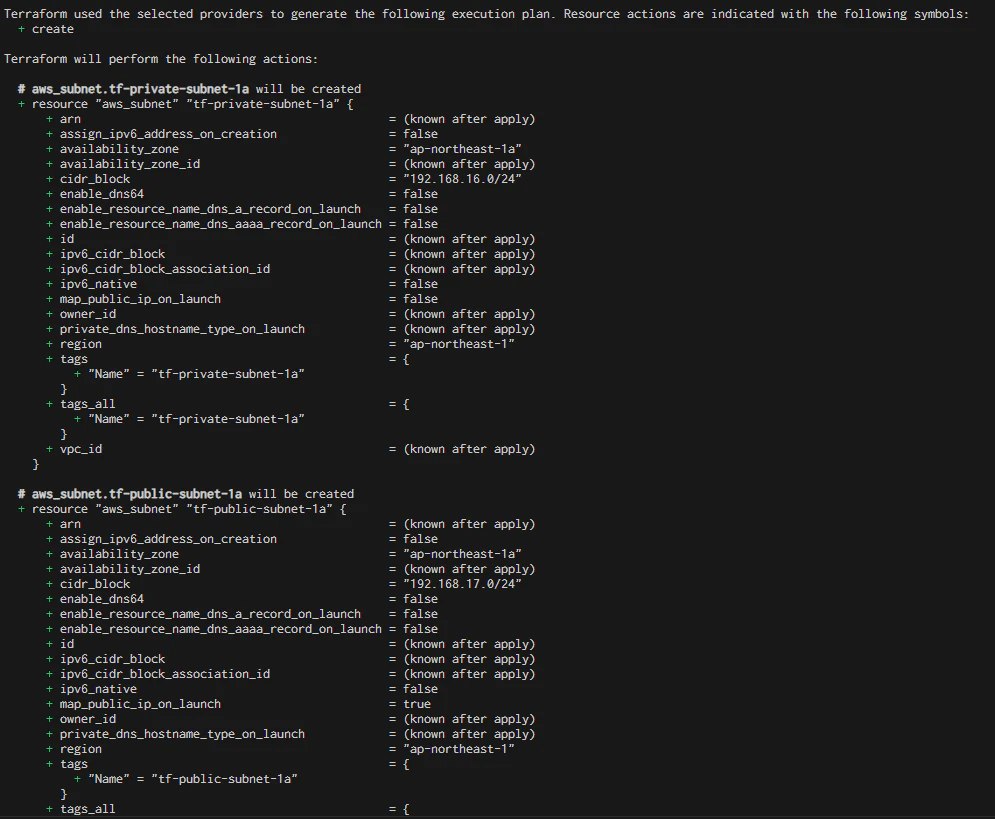Click the aws_subnet.tf-private-subnet-1a heading
The width and height of the screenshot is (995, 819).
tap(189, 89)
